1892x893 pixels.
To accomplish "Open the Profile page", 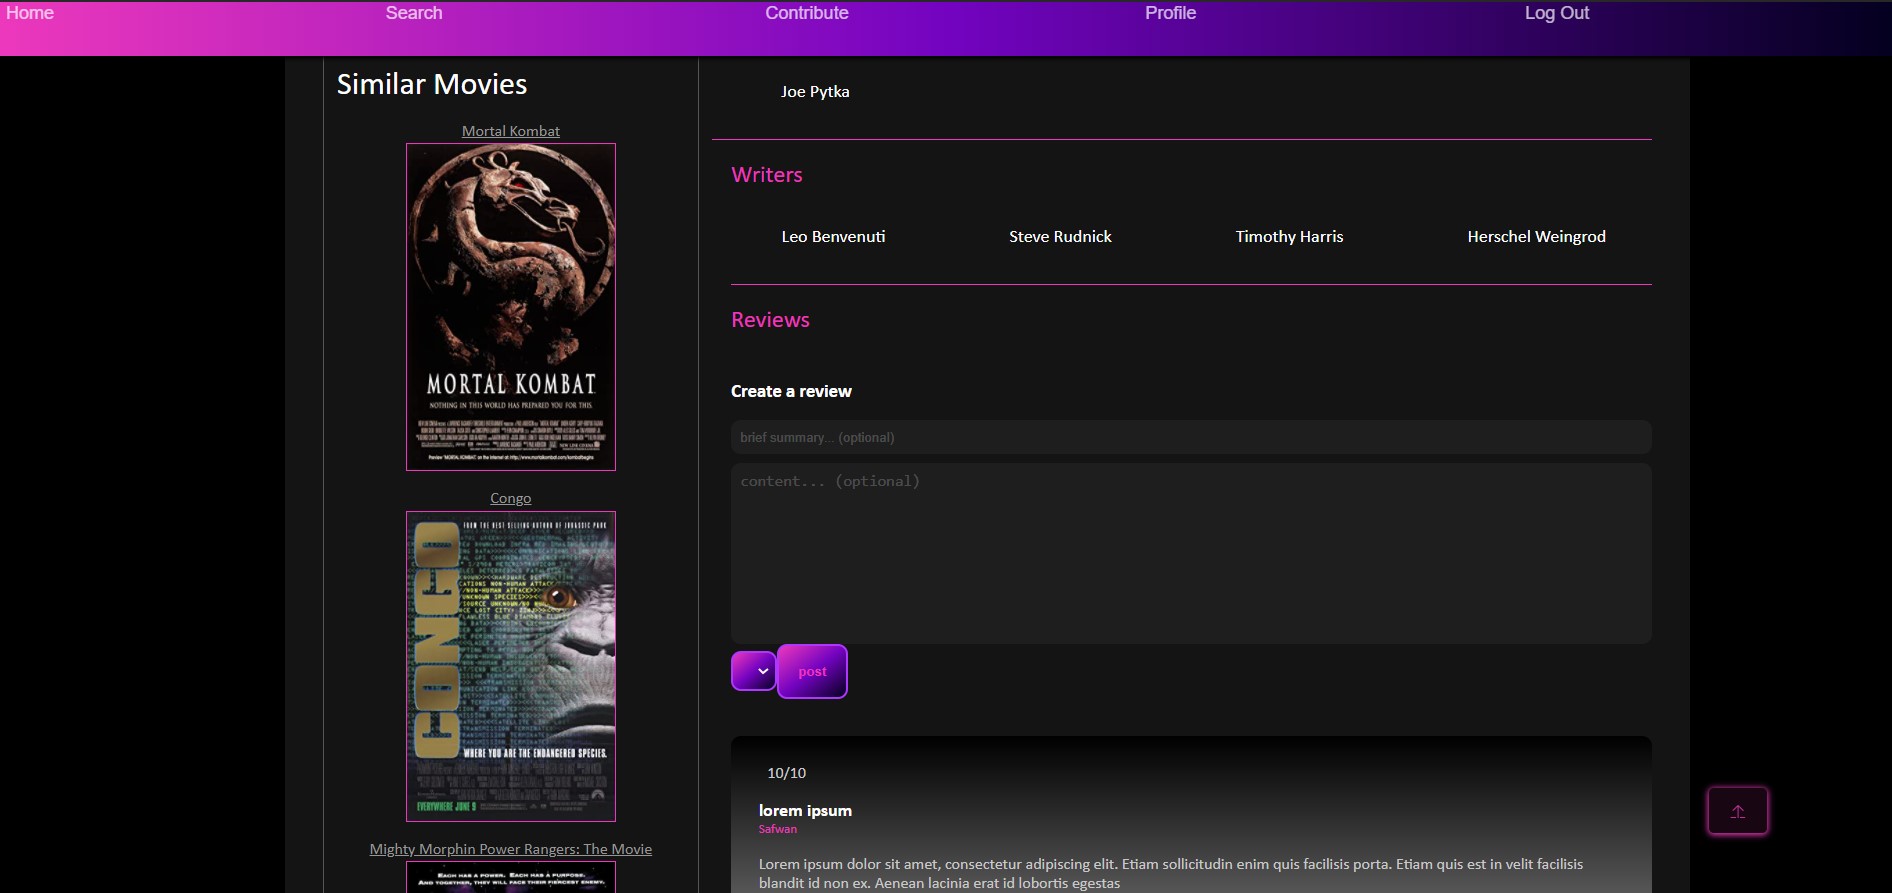I will click(1170, 13).
